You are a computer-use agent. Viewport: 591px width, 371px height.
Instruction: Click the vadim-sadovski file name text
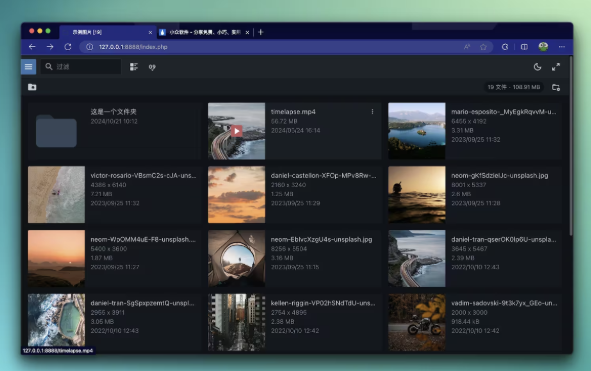(x=504, y=303)
